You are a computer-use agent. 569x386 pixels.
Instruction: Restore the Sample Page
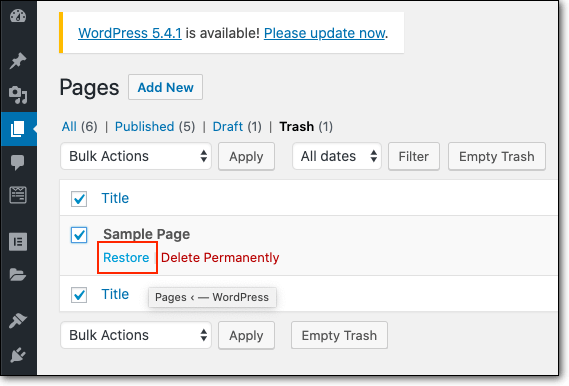[126, 258]
